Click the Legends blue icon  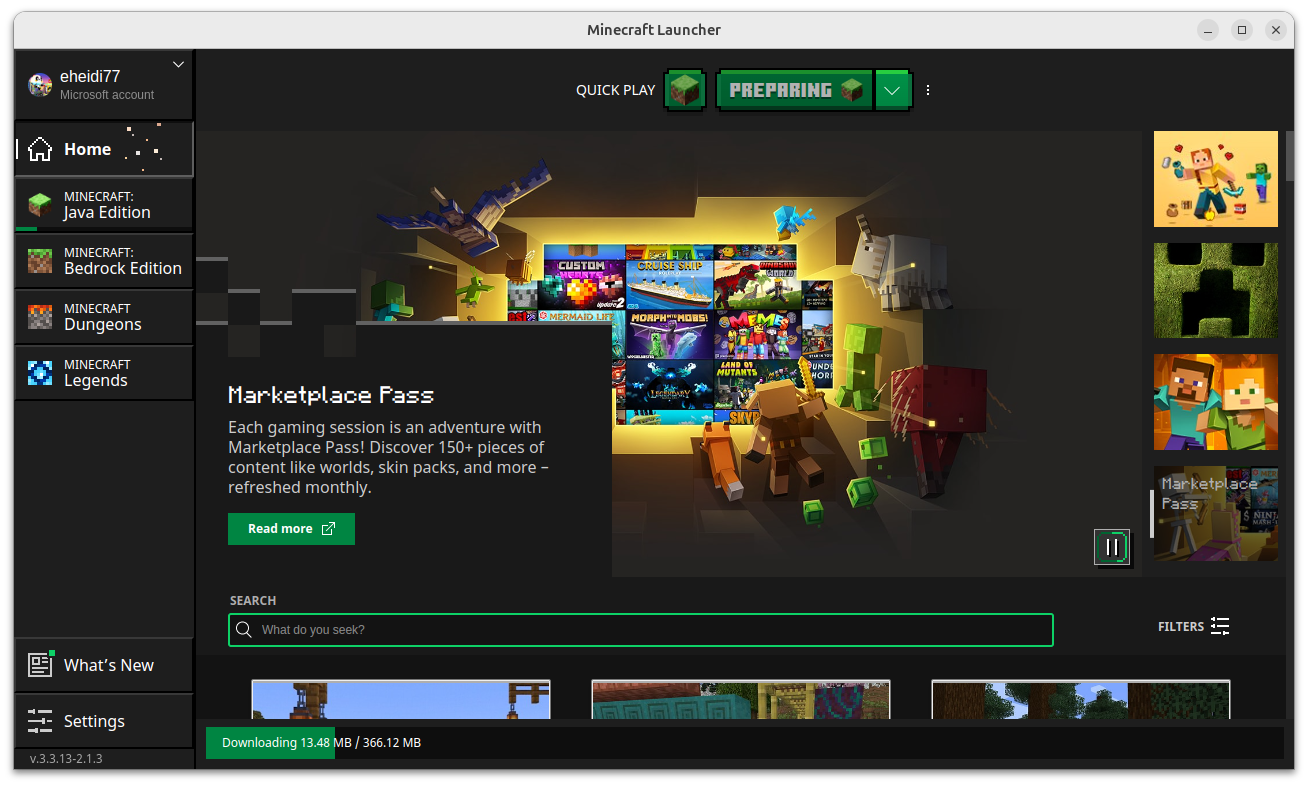click(x=40, y=373)
